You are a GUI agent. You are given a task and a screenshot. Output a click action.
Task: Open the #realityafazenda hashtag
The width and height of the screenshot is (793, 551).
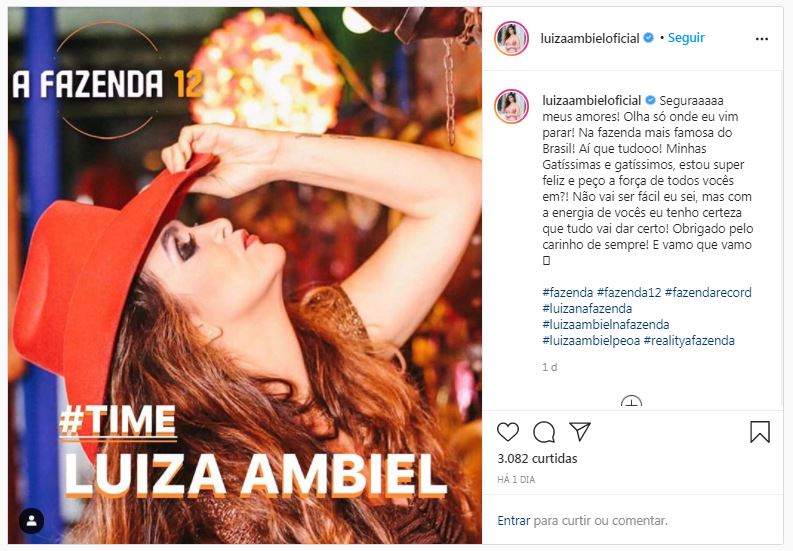coord(689,341)
